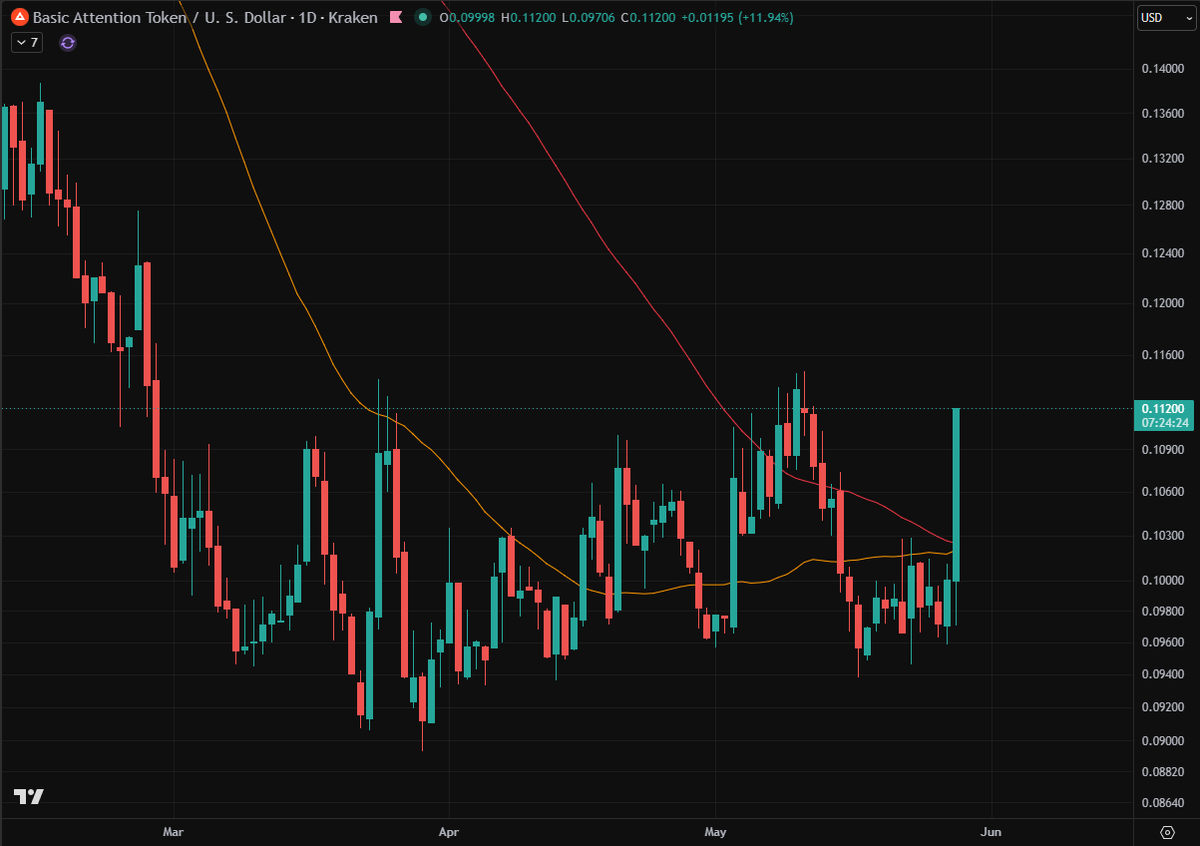Open chart settings gear icon at bottom right
This screenshot has height=846, width=1200.
tap(1167, 832)
